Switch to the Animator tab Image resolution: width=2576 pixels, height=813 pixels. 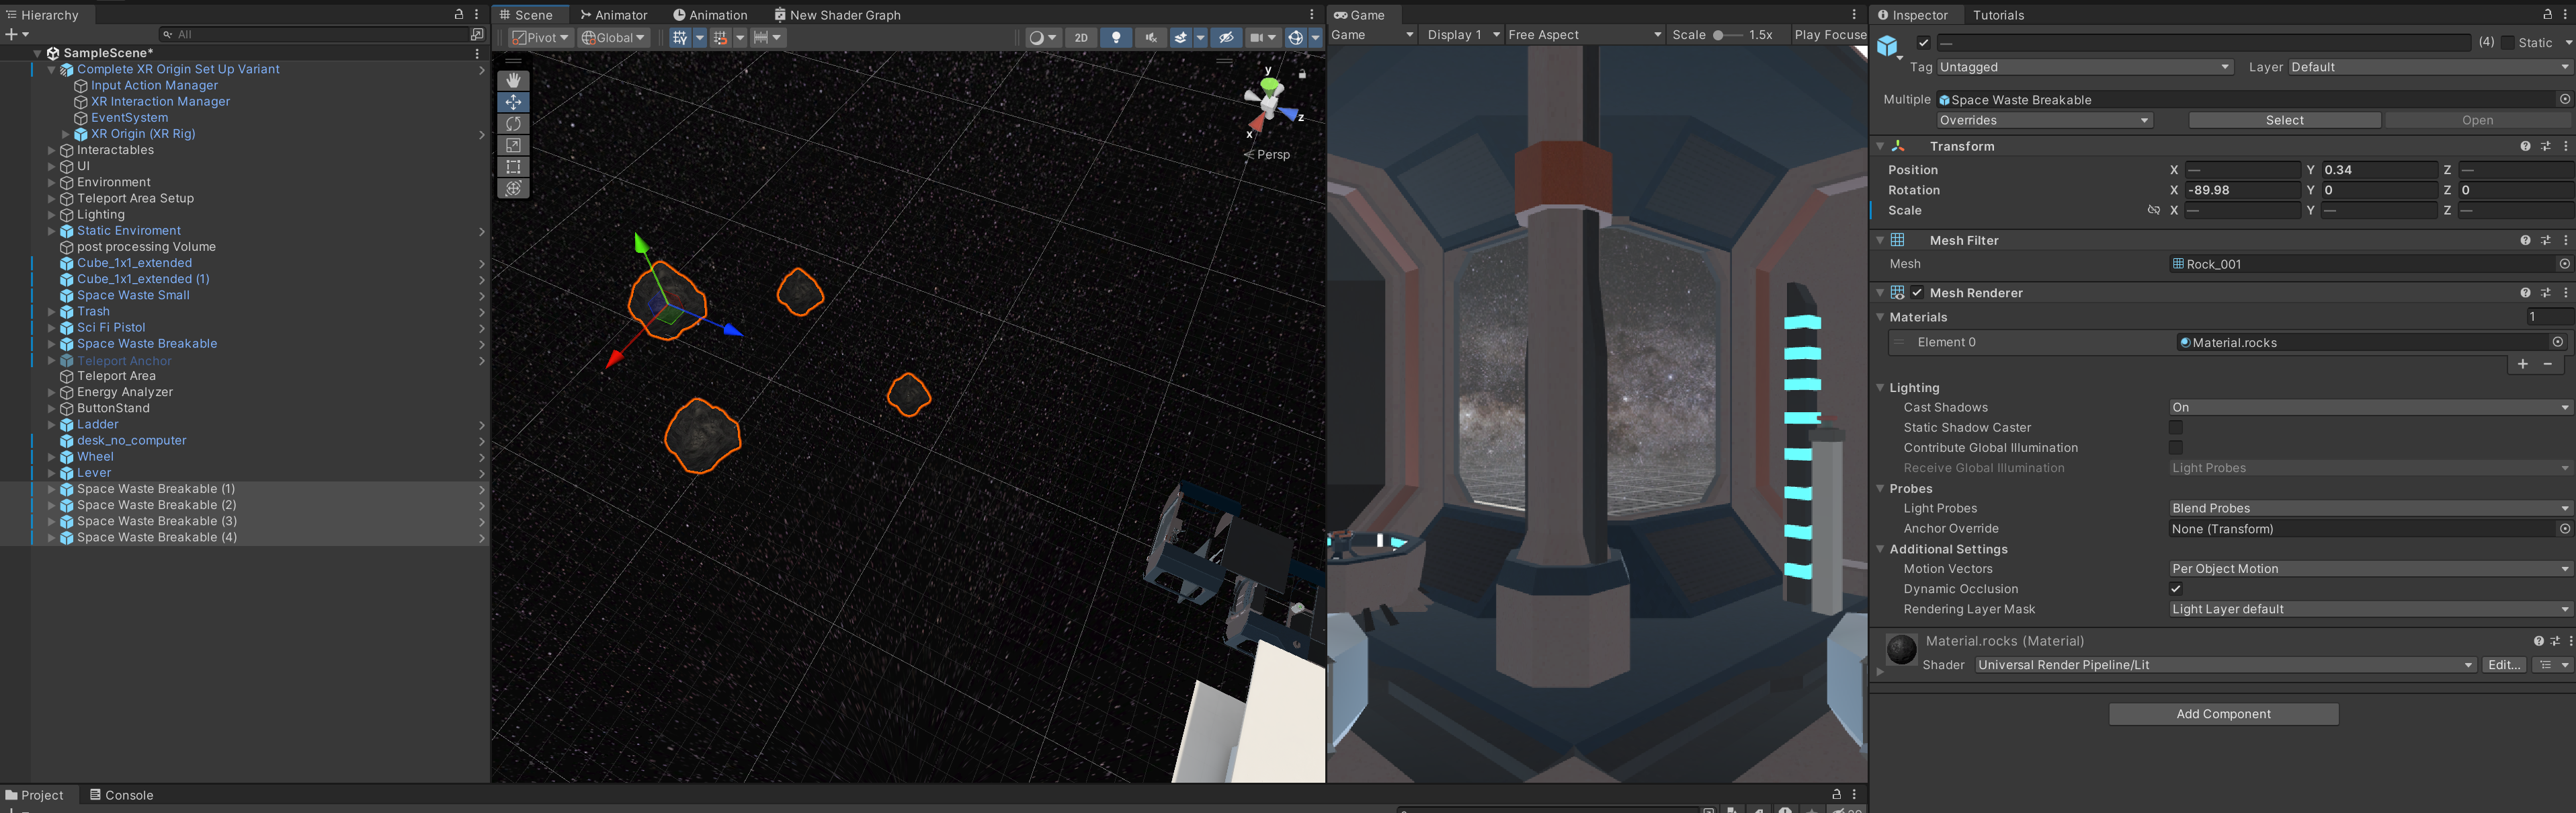coord(614,15)
